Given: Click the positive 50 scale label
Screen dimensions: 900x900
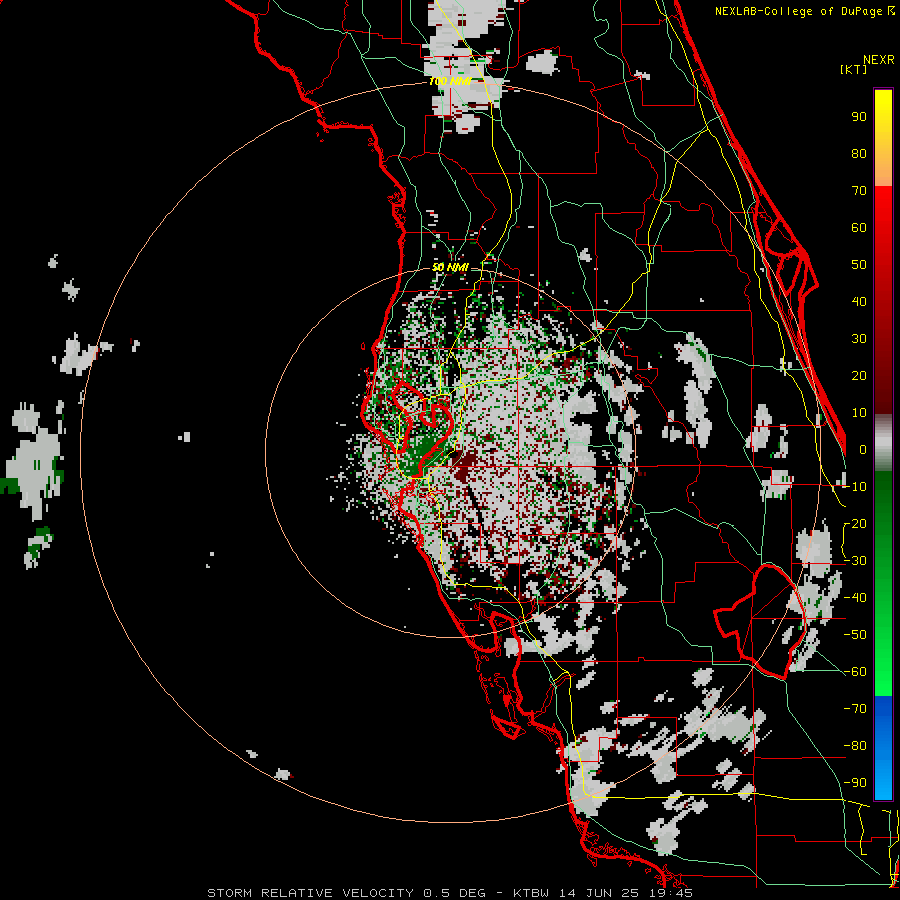Looking at the screenshot, I should click(859, 265).
